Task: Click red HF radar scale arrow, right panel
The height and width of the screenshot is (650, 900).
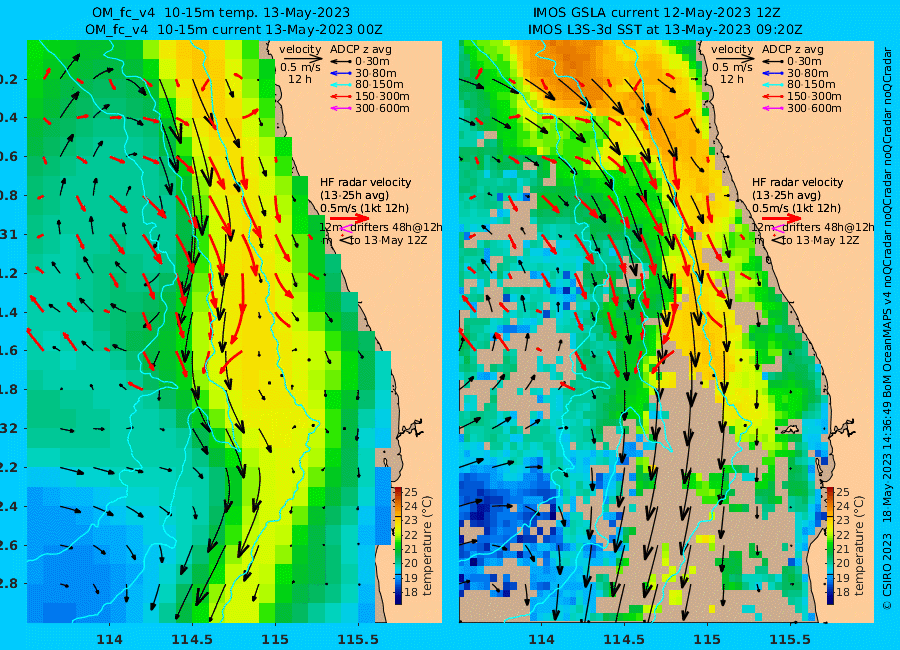Action: click(x=782, y=218)
